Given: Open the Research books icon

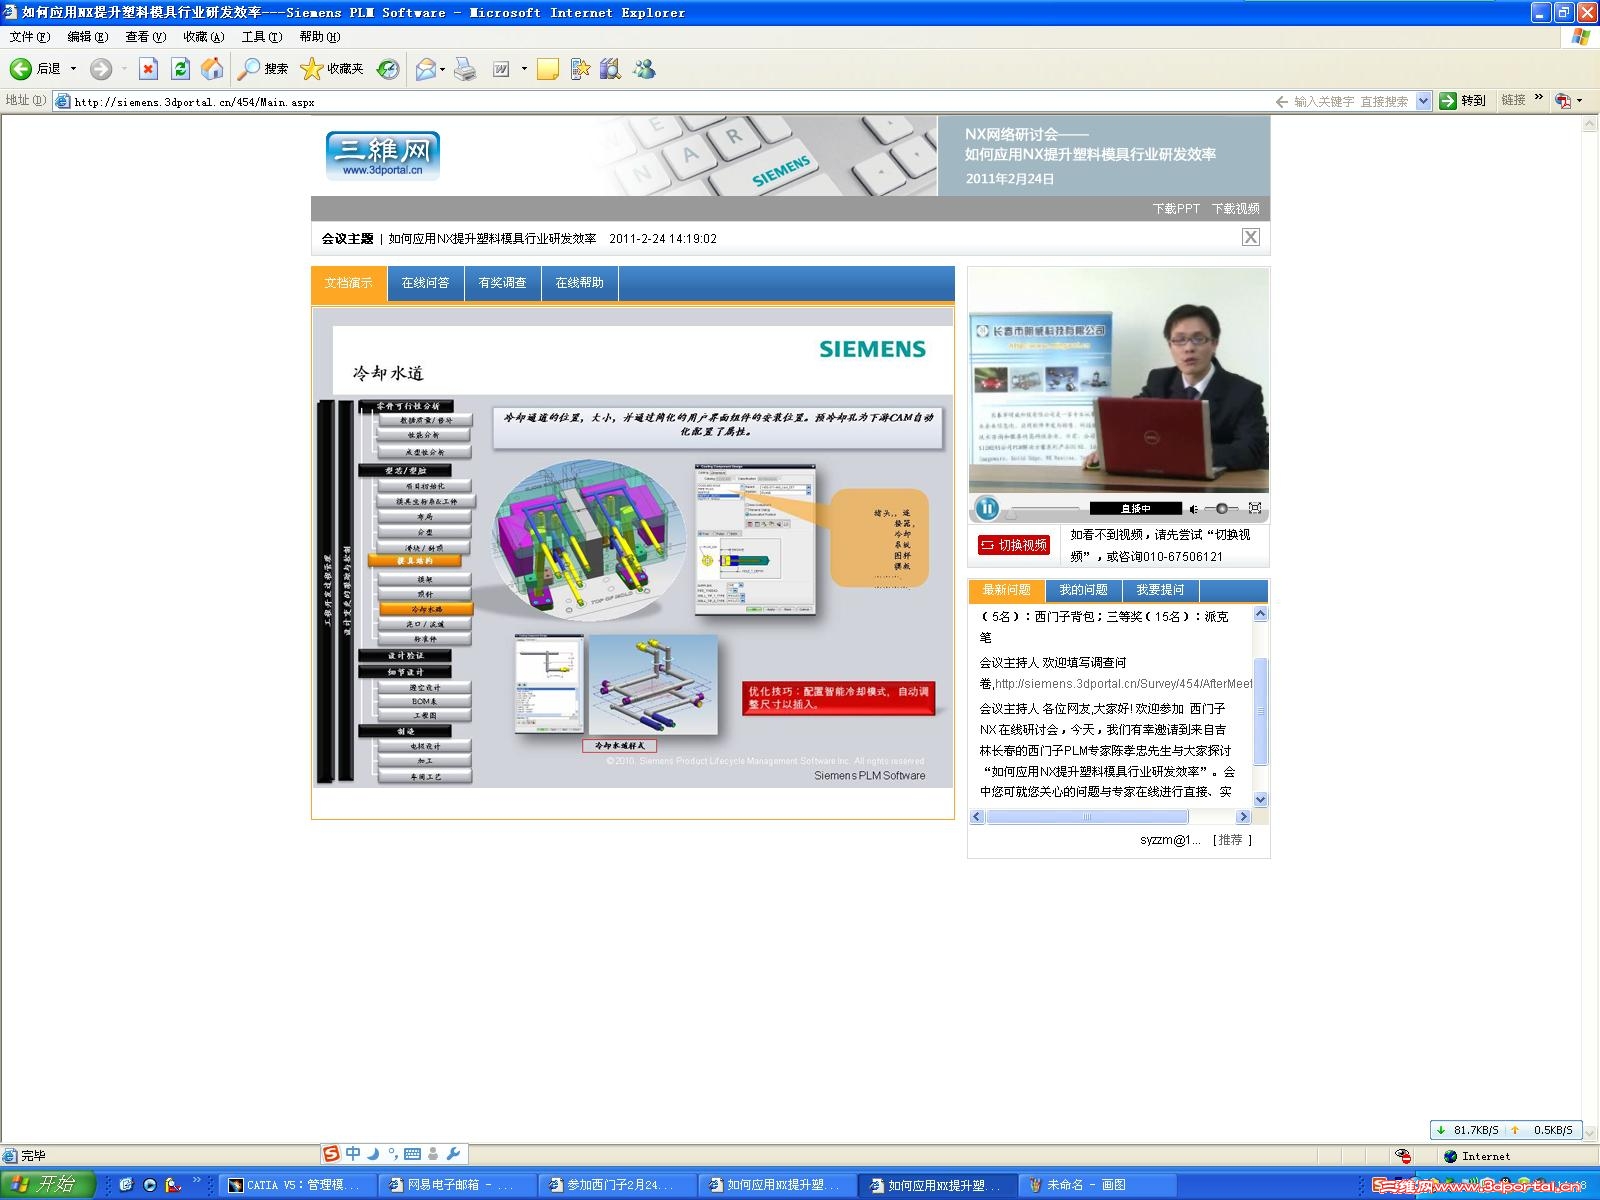Looking at the screenshot, I should [610, 69].
